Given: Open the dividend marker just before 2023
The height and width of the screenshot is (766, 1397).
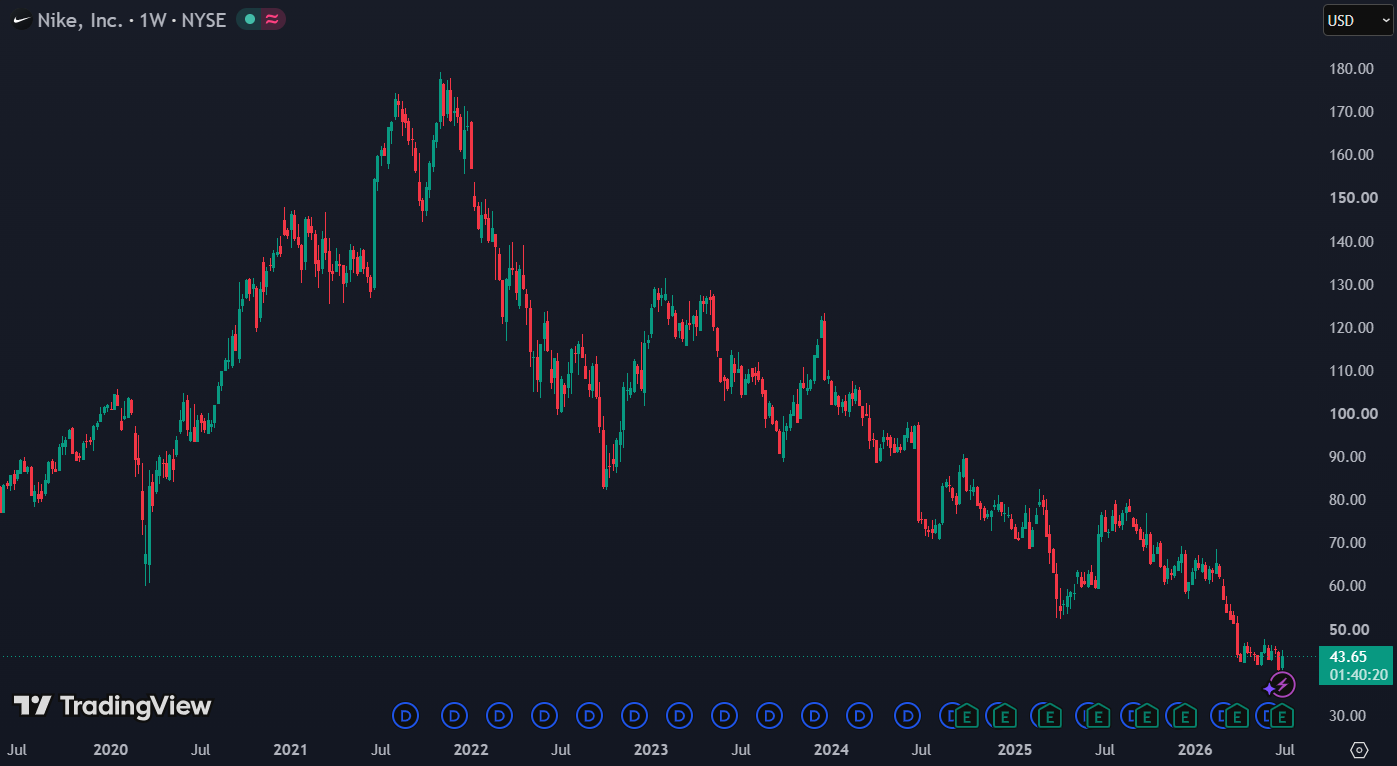Looking at the screenshot, I should click(x=635, y=715).
